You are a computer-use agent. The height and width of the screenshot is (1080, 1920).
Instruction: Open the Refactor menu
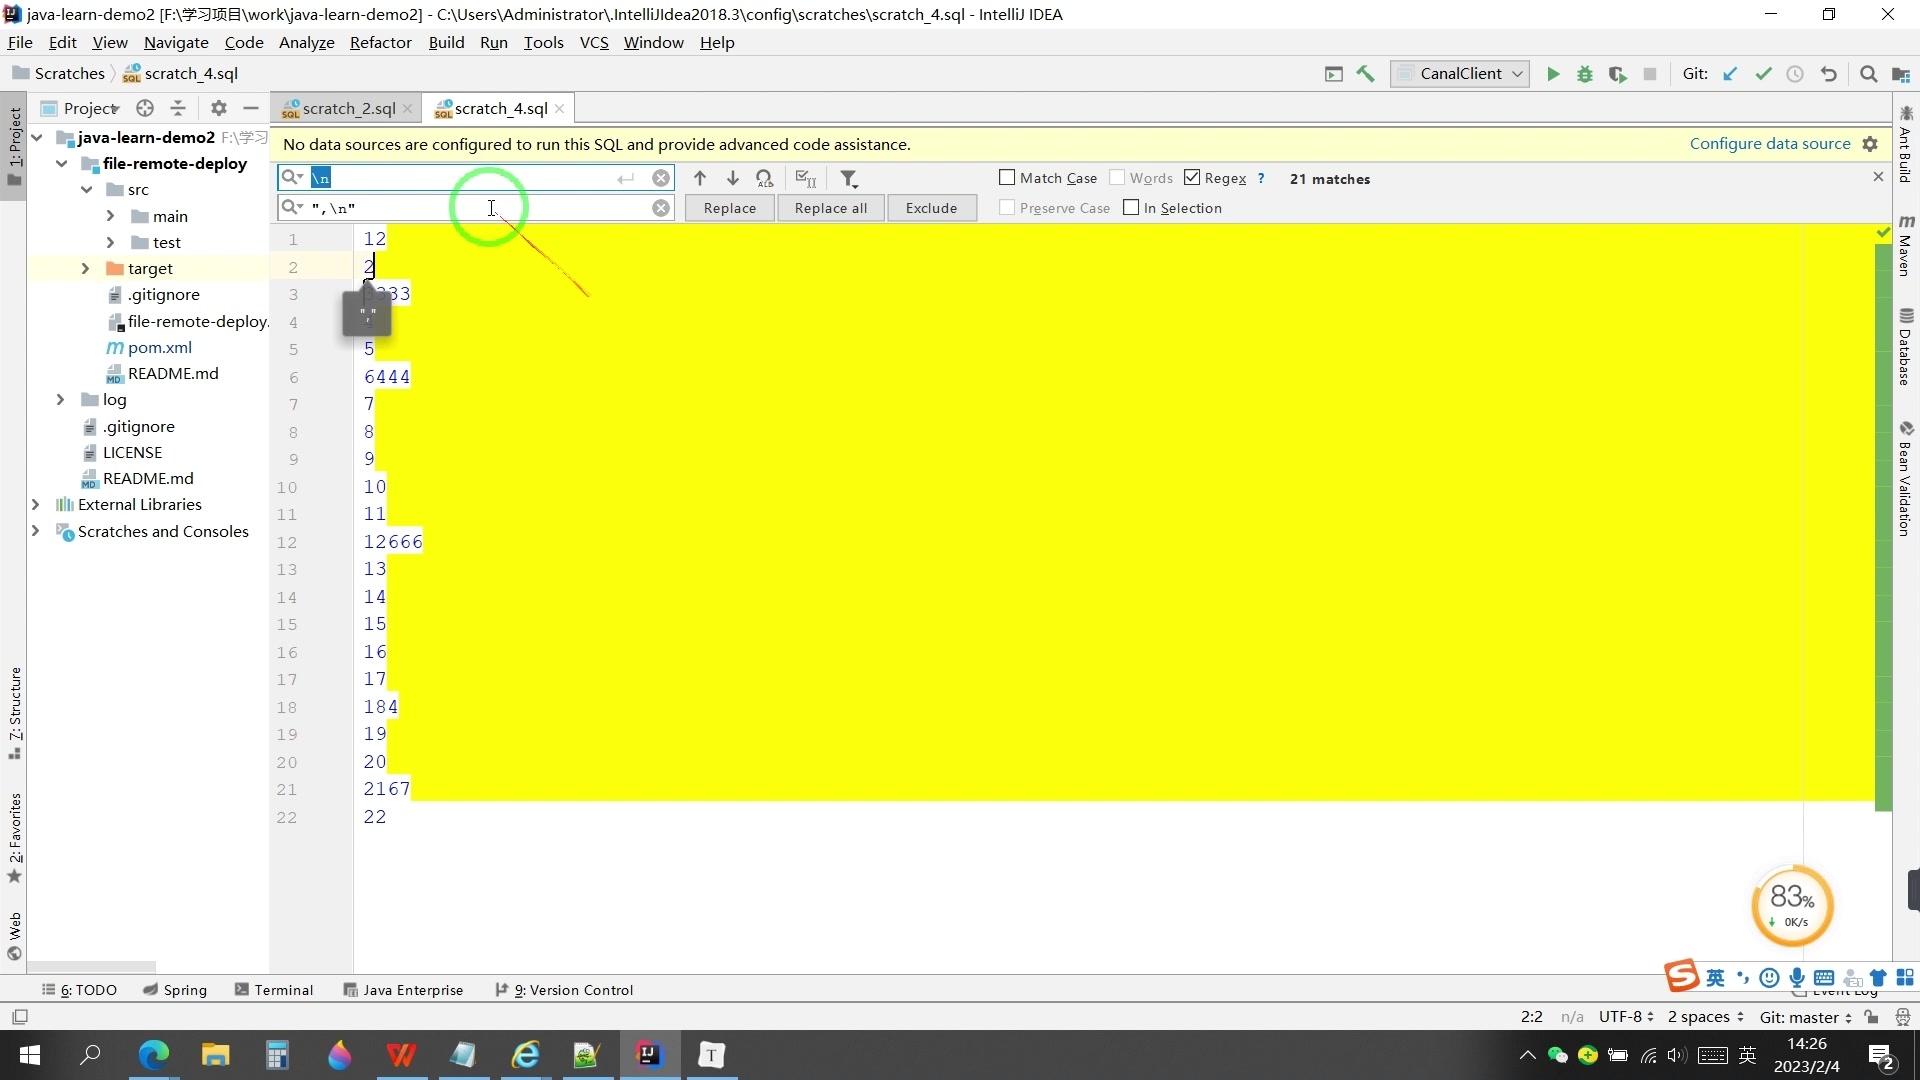(380, 42)
